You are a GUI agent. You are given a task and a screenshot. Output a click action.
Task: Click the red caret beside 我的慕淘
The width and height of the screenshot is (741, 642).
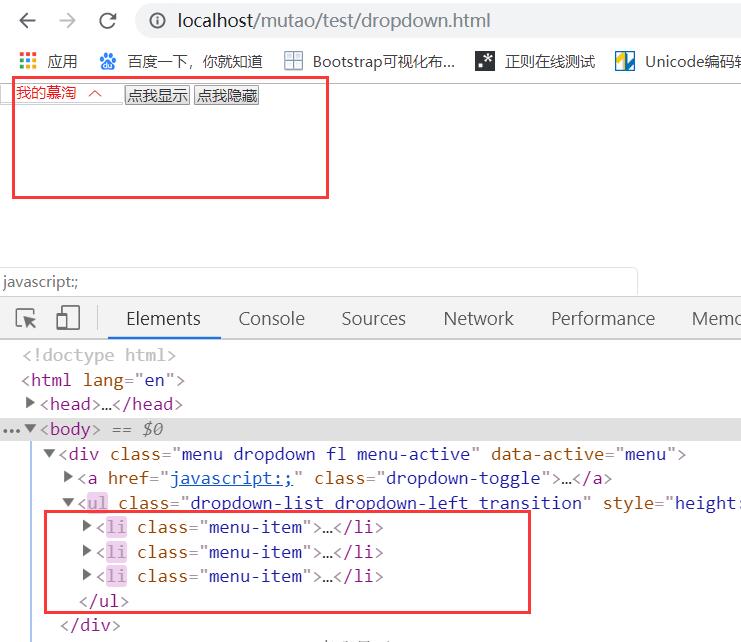95,94
